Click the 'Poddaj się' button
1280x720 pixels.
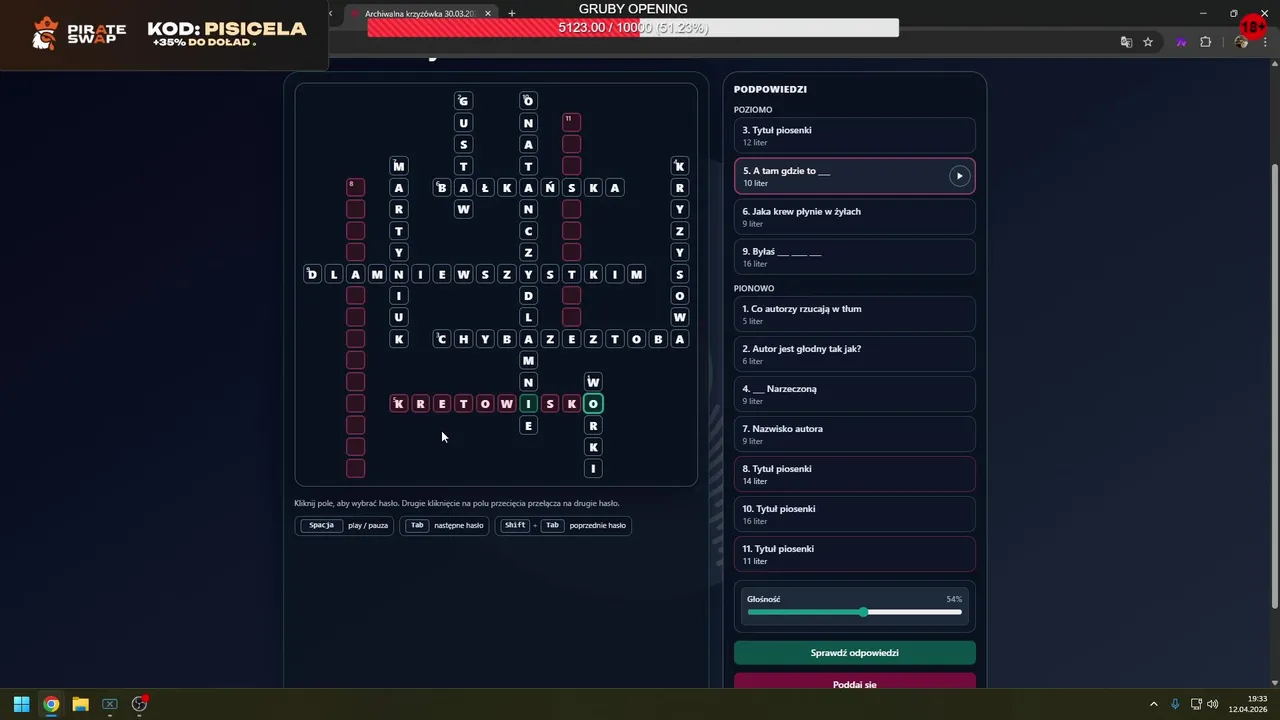coord(854,682)
